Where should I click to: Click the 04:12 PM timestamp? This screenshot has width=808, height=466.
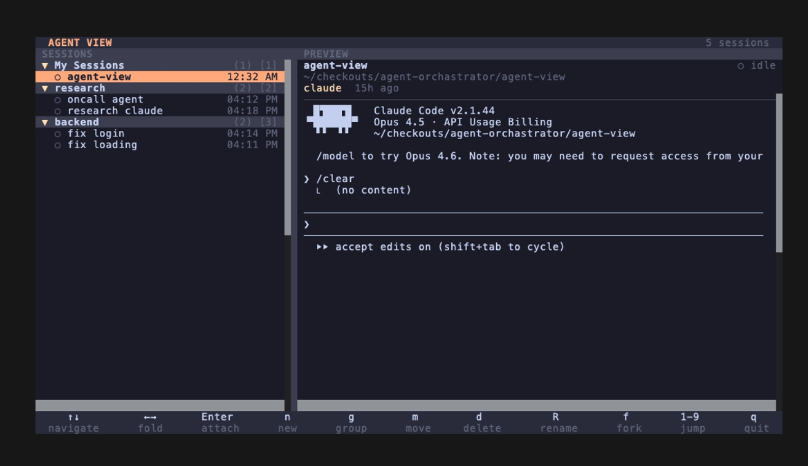pos(252,99)
